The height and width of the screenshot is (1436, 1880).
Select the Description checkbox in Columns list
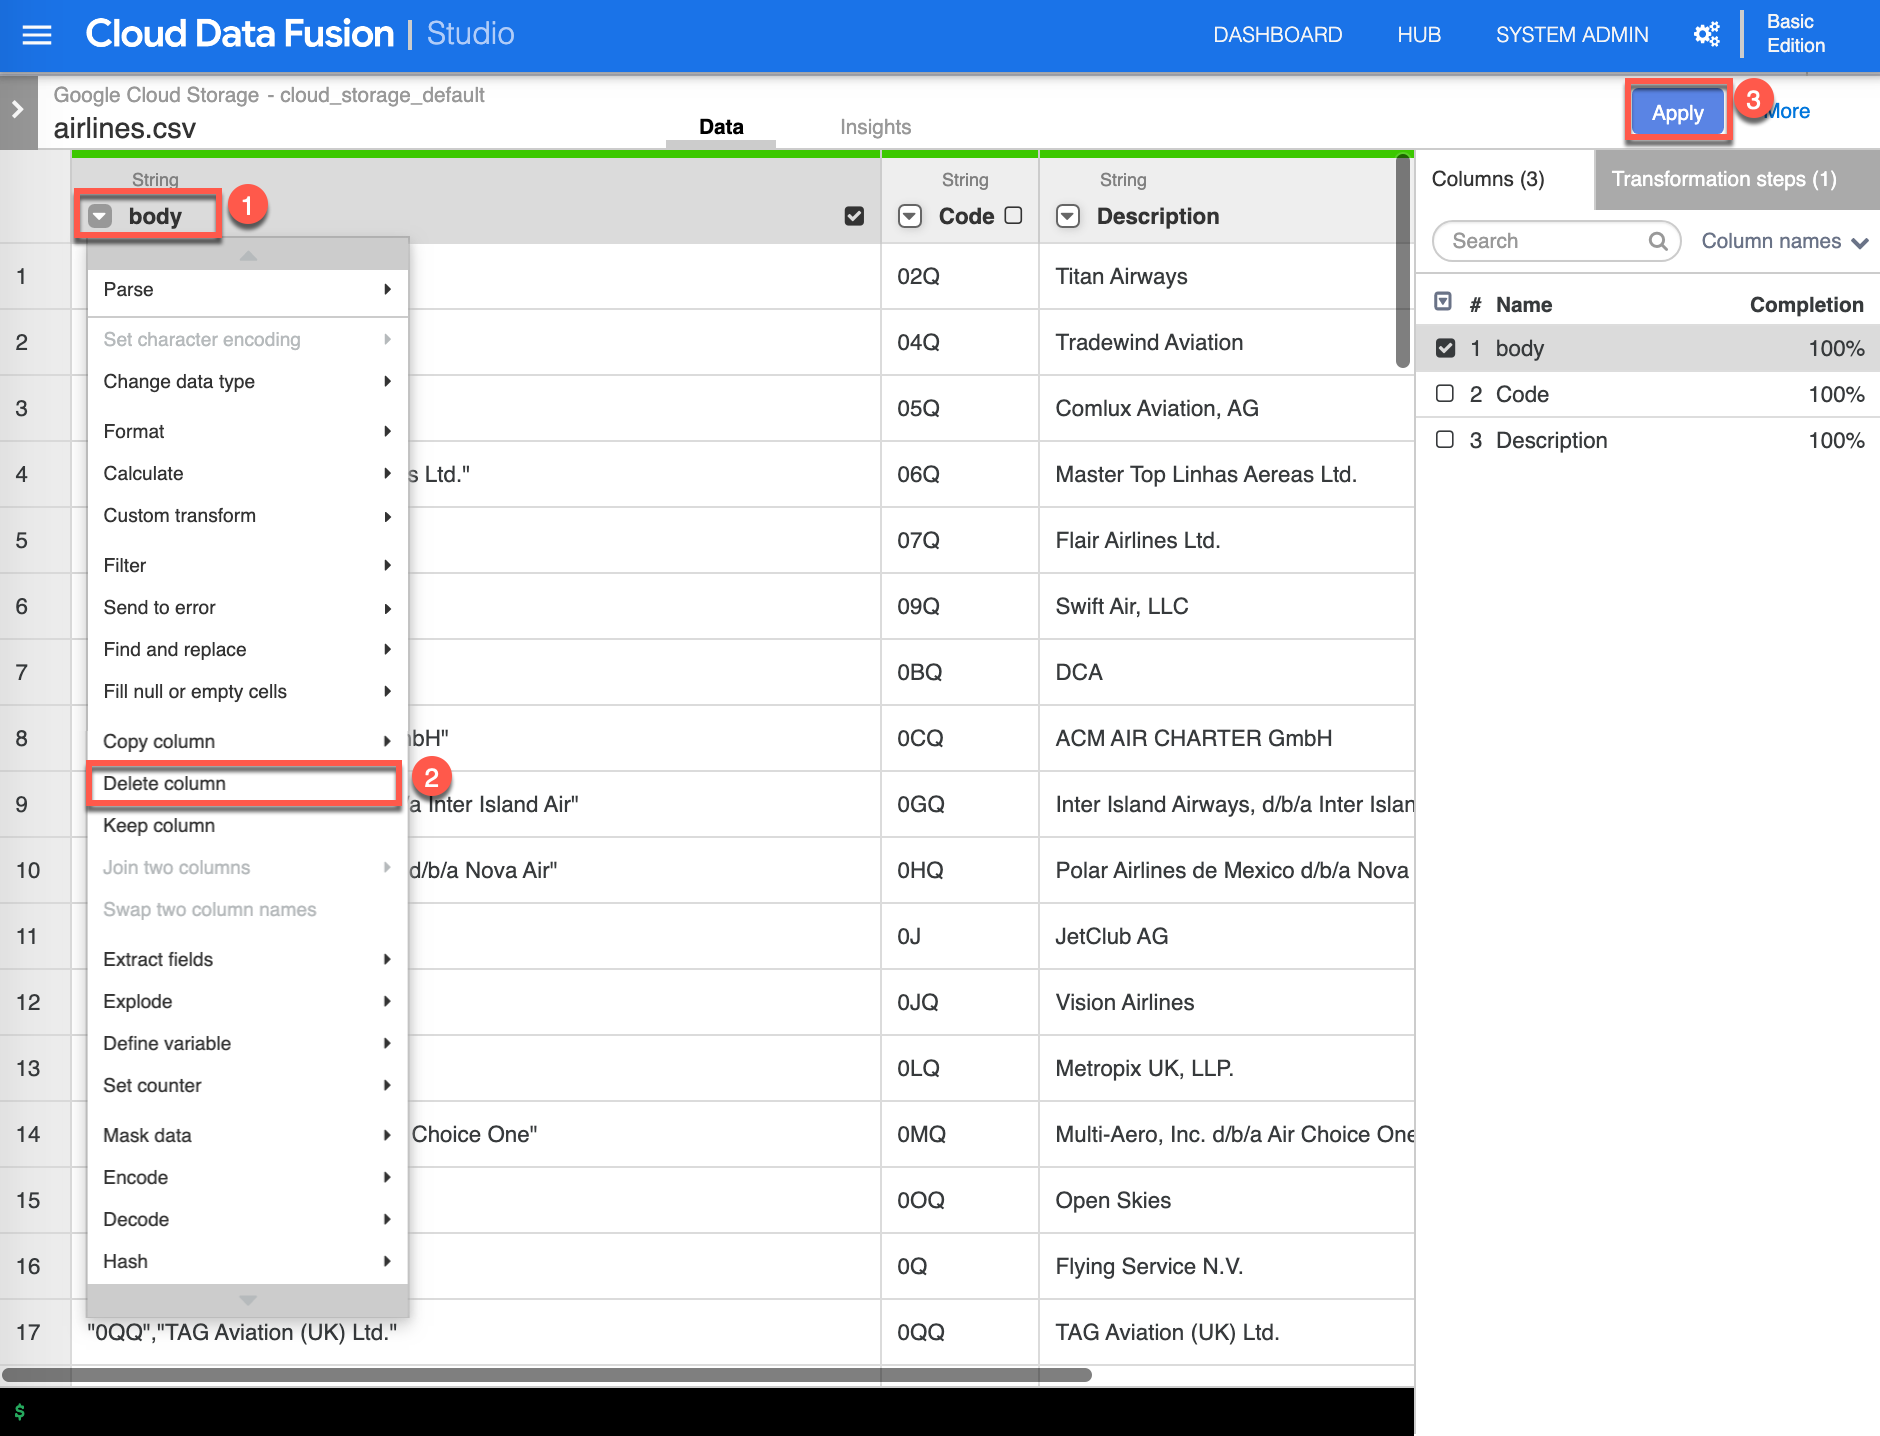[1444, 440]
